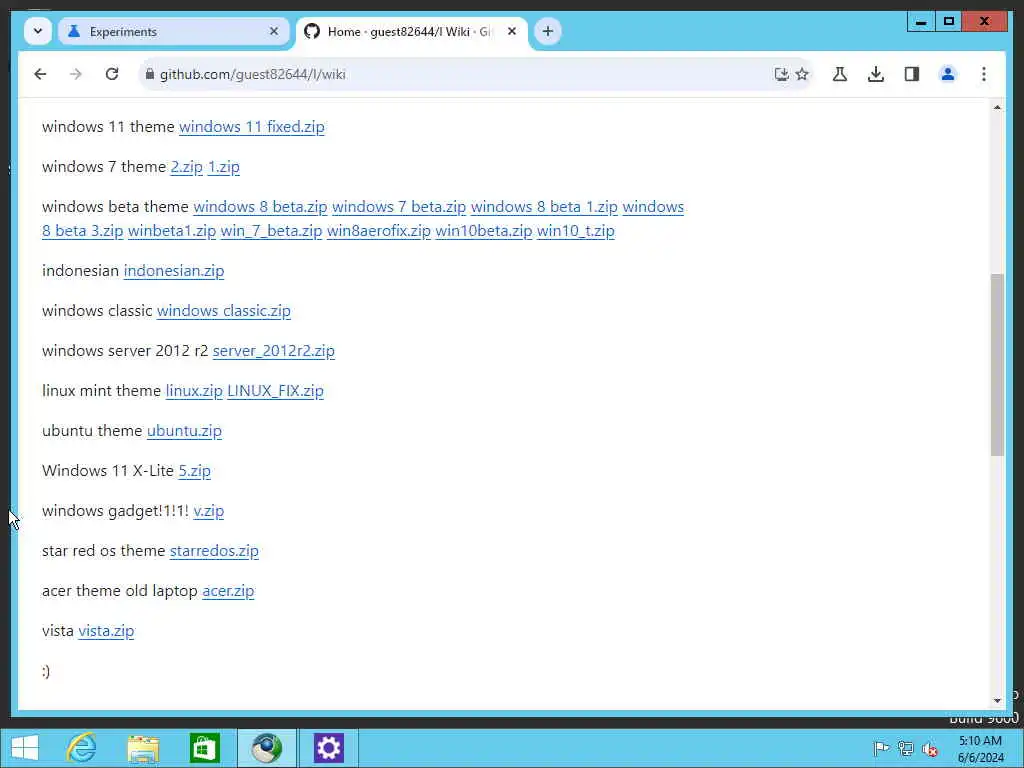Download vista.zip
This screenshot has width=1024, height=768.
[x=106, y=632]
